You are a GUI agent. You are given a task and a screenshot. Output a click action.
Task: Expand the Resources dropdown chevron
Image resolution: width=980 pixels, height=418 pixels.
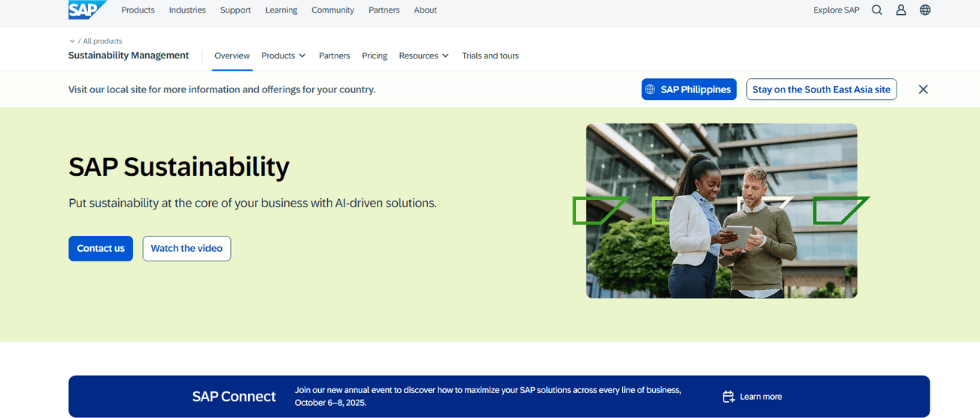pyautogui.click(x=445, y=56)
